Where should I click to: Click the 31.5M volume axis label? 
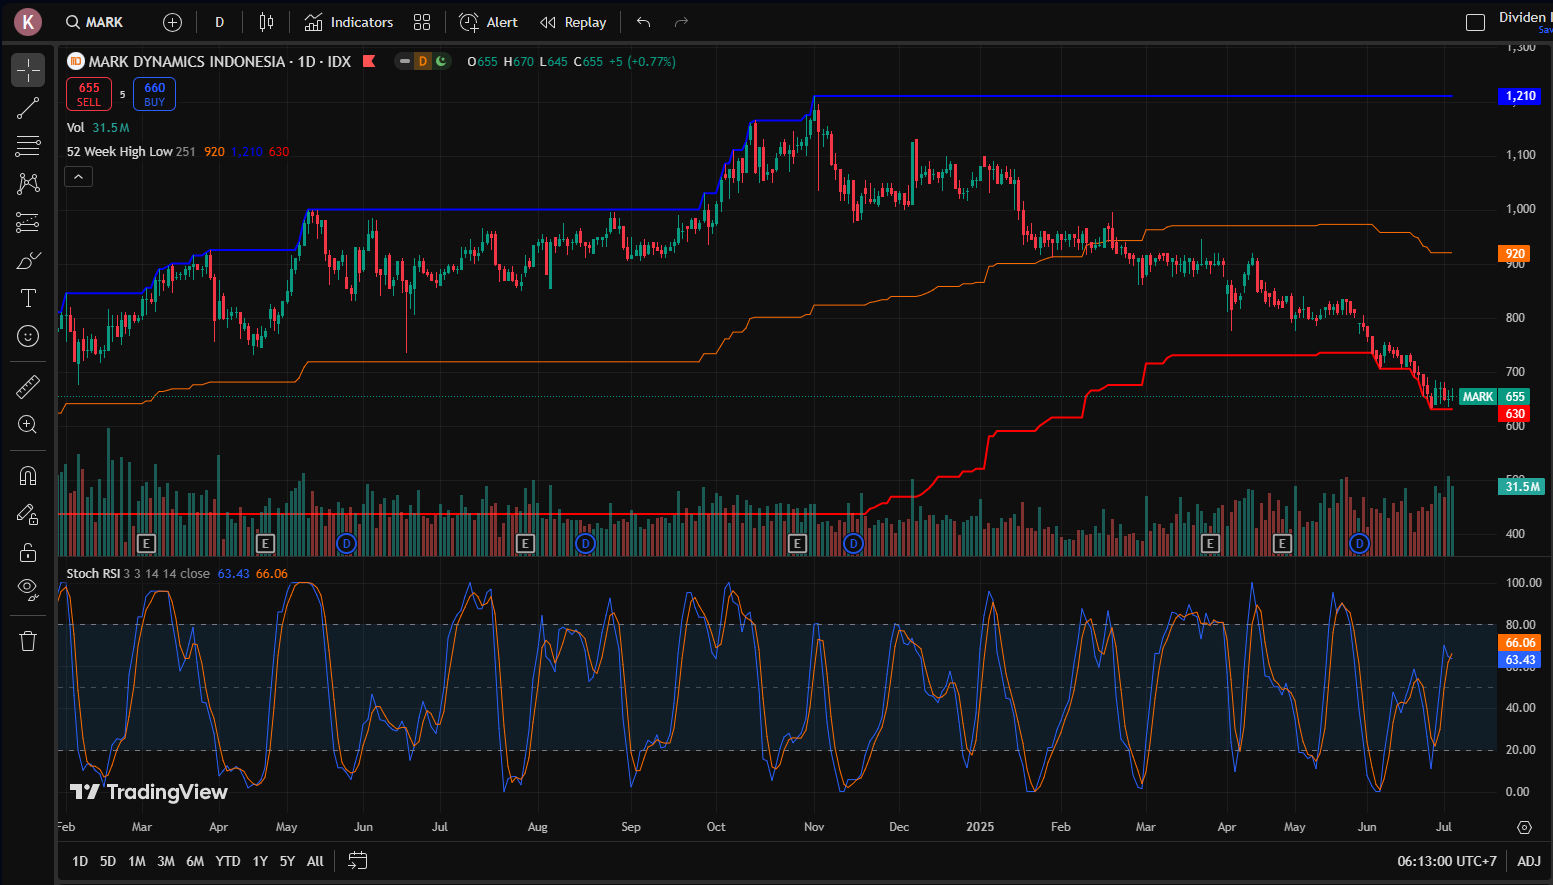pos(1520,487)
